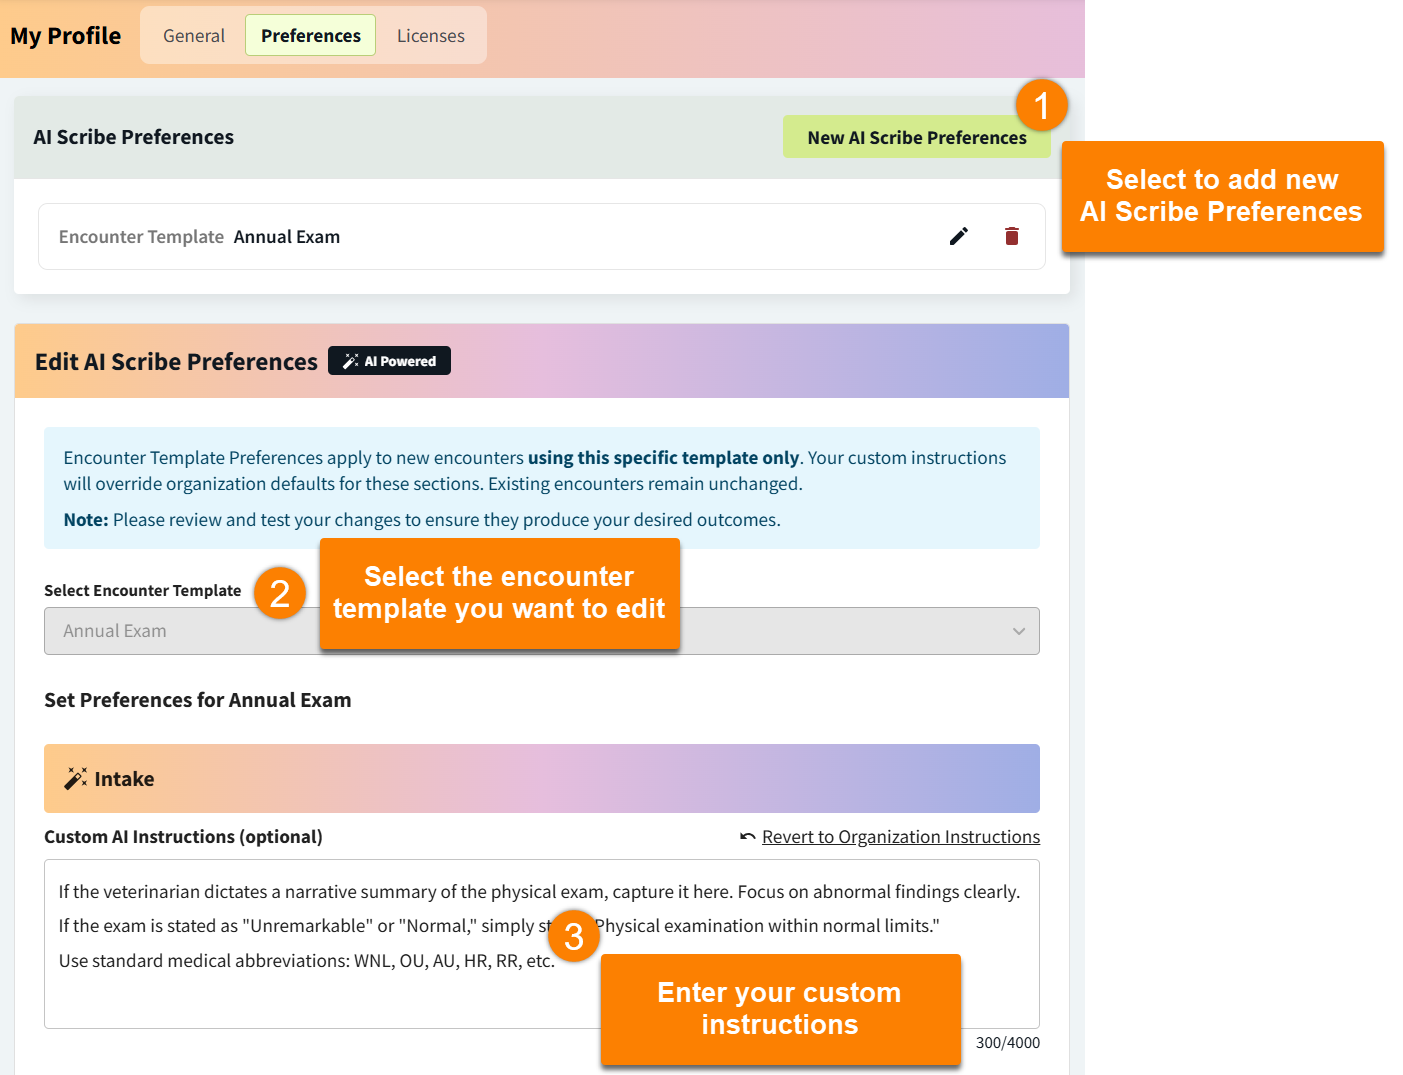Click the magic wand icon beside Intake
Screen dimensions: 1403x1075
[x=76, y=778]
